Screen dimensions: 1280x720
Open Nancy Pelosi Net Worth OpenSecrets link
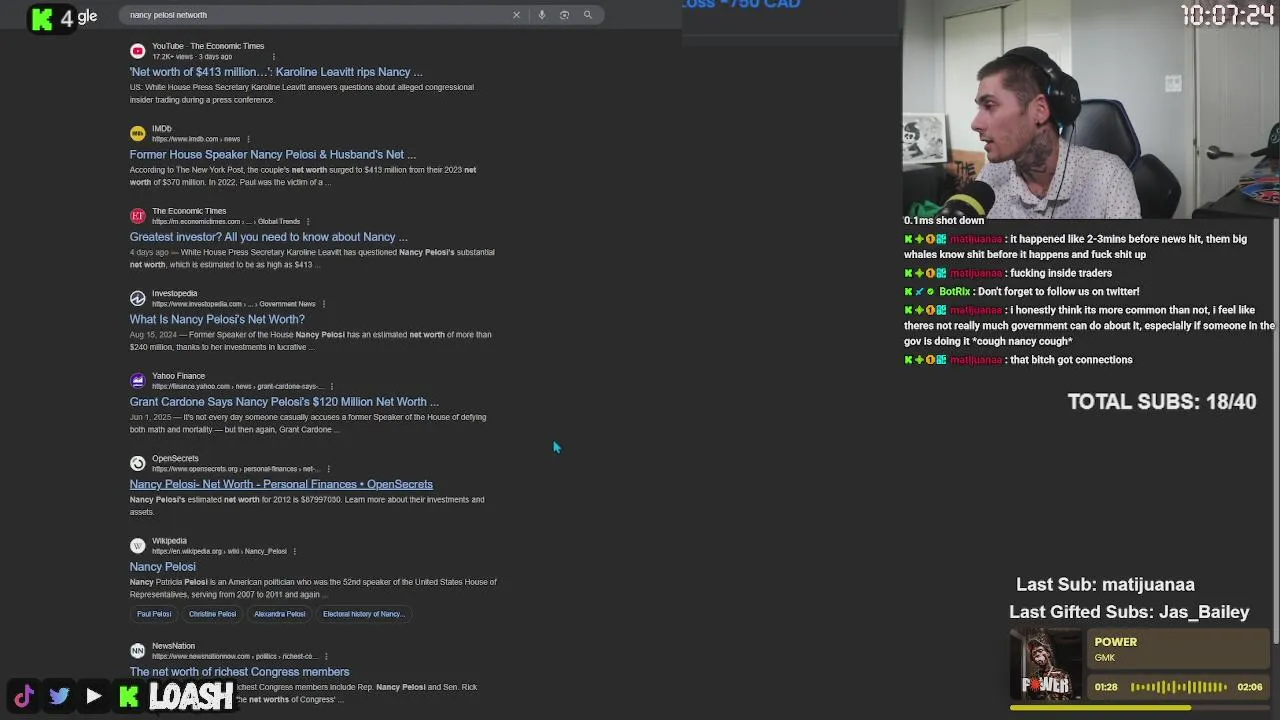281,484
